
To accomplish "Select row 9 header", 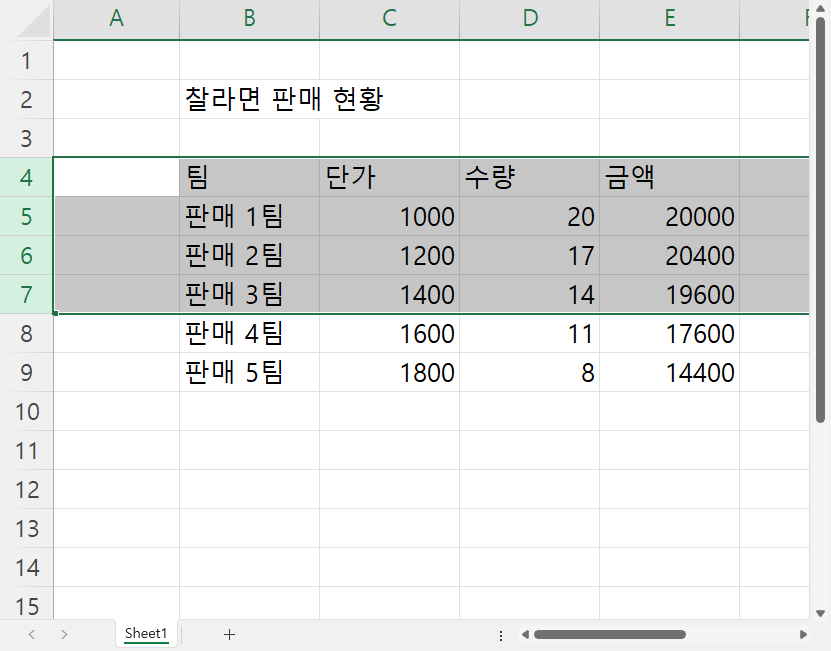I will [26, 372].
